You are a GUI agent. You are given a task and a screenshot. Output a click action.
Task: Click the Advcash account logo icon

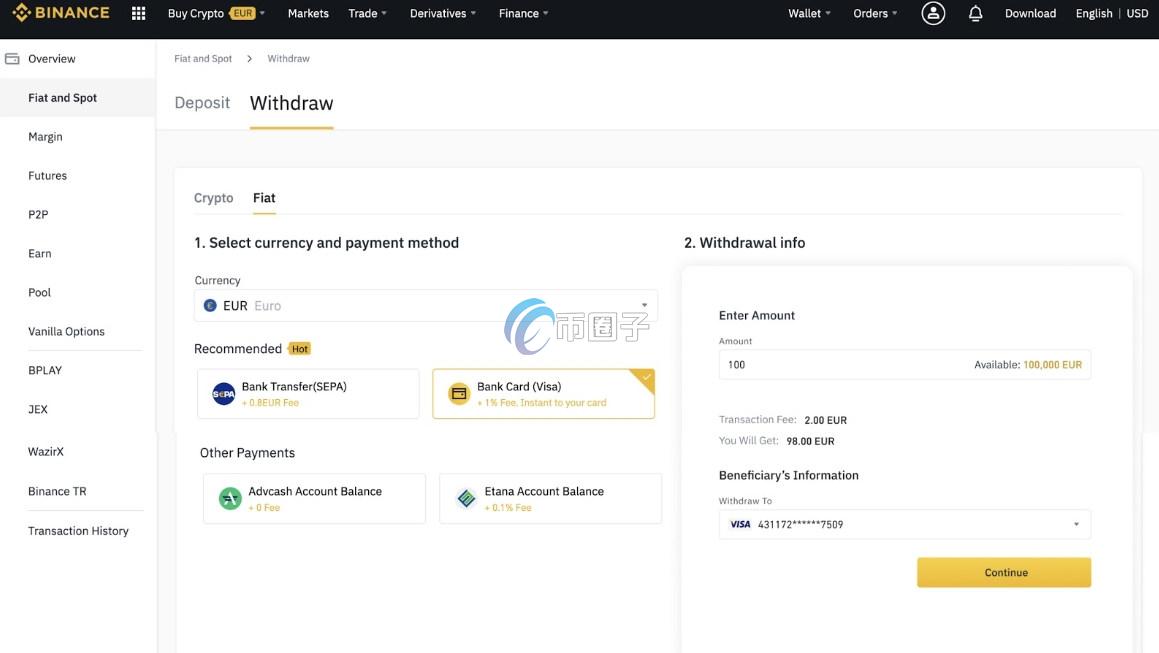point(230,498)
